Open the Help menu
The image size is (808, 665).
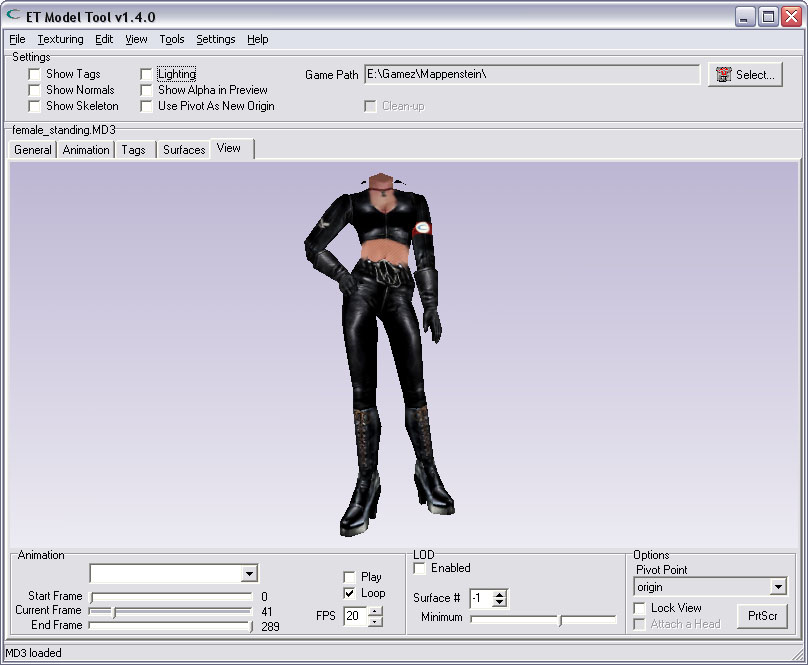point(258,39)
